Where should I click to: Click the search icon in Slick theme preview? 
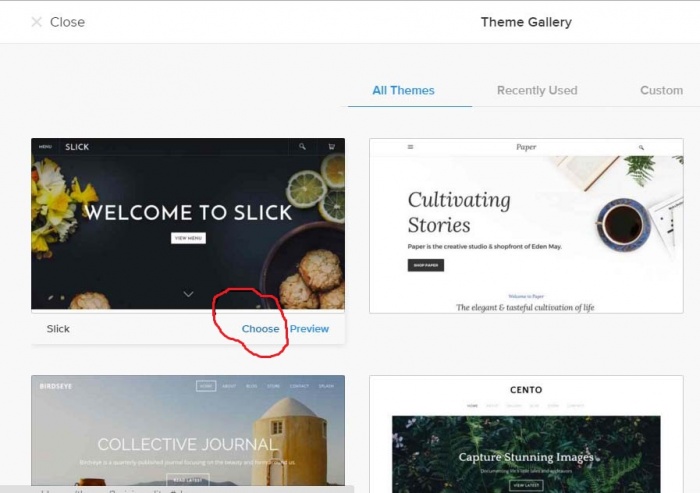click(302, 147)
